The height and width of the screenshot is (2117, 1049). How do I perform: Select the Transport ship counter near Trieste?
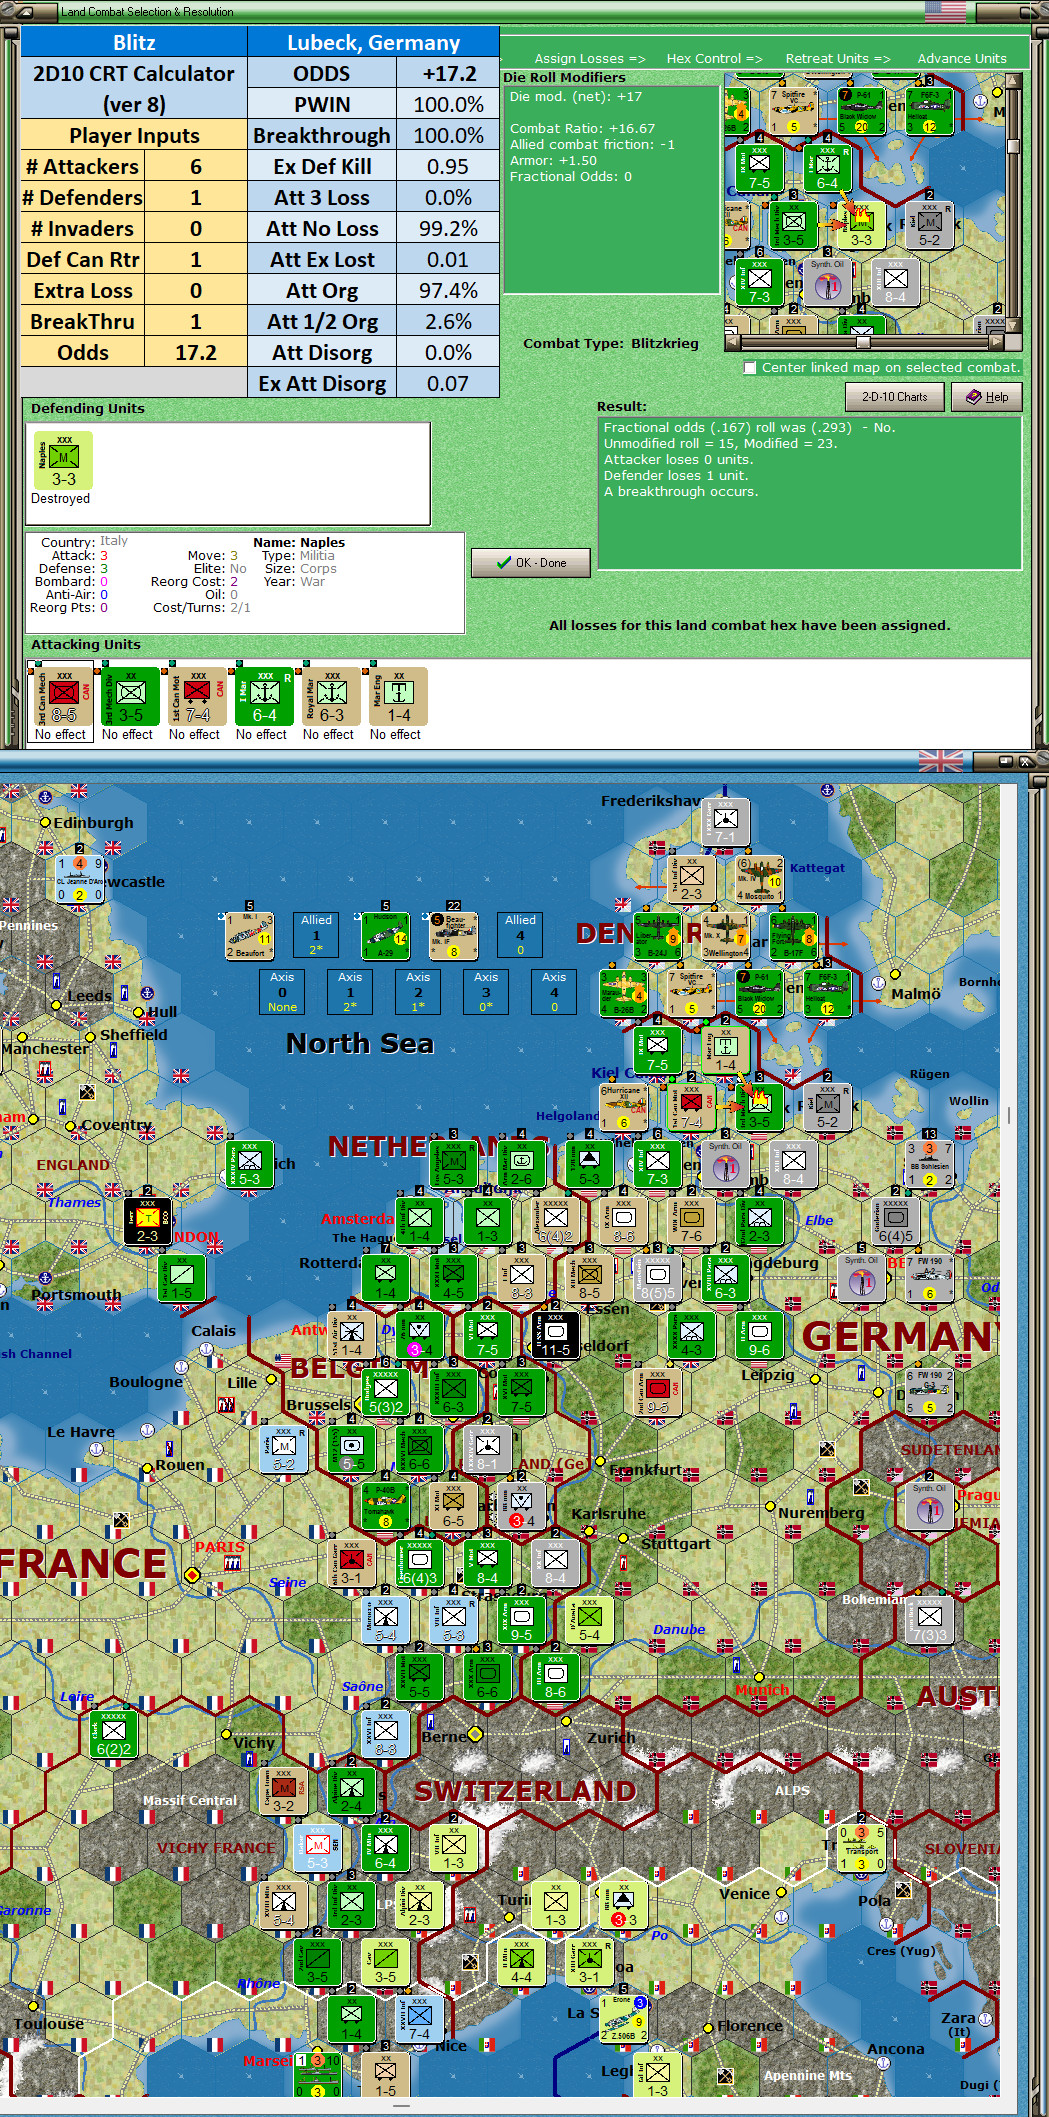coord(862,1848)
